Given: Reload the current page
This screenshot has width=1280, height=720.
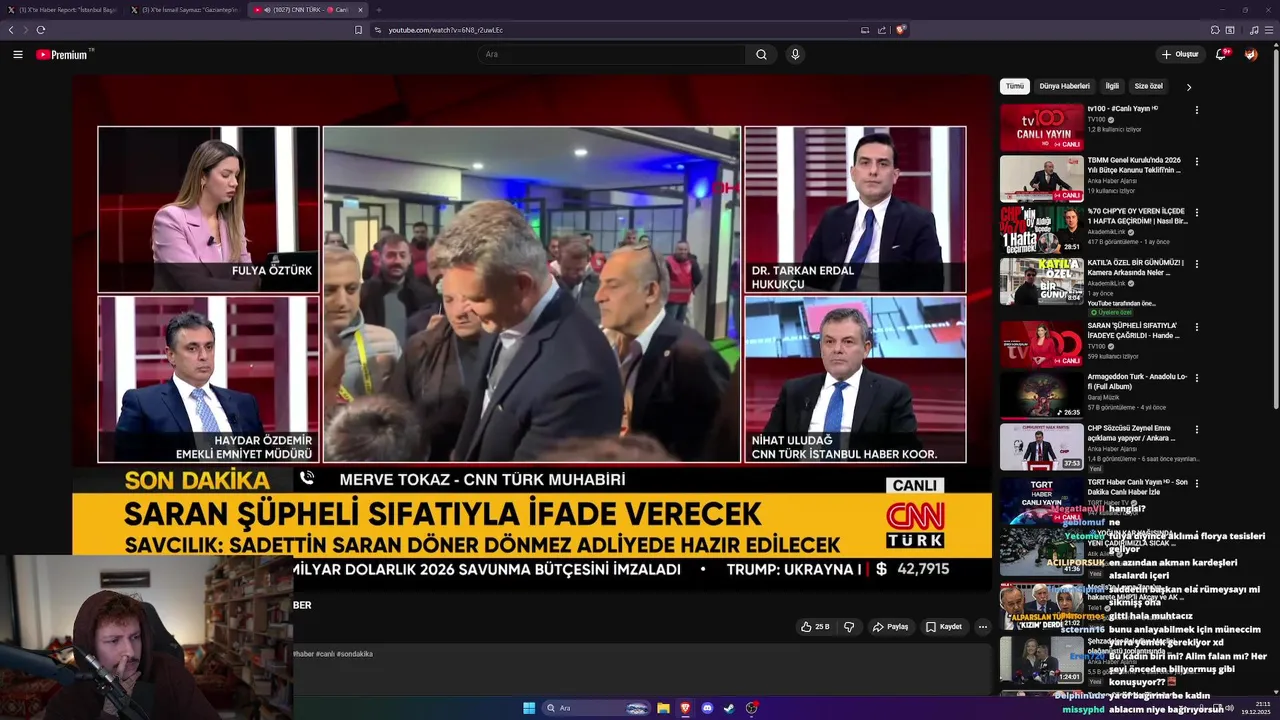Looking at the screenshot, I should (41, 30).
